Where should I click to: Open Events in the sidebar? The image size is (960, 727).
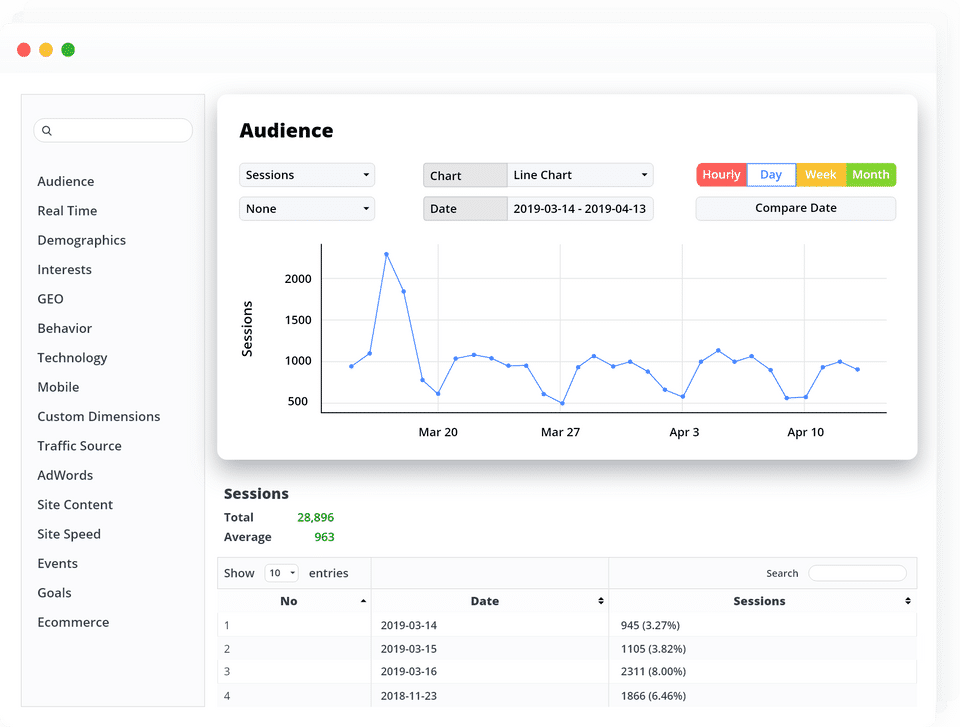58,563
